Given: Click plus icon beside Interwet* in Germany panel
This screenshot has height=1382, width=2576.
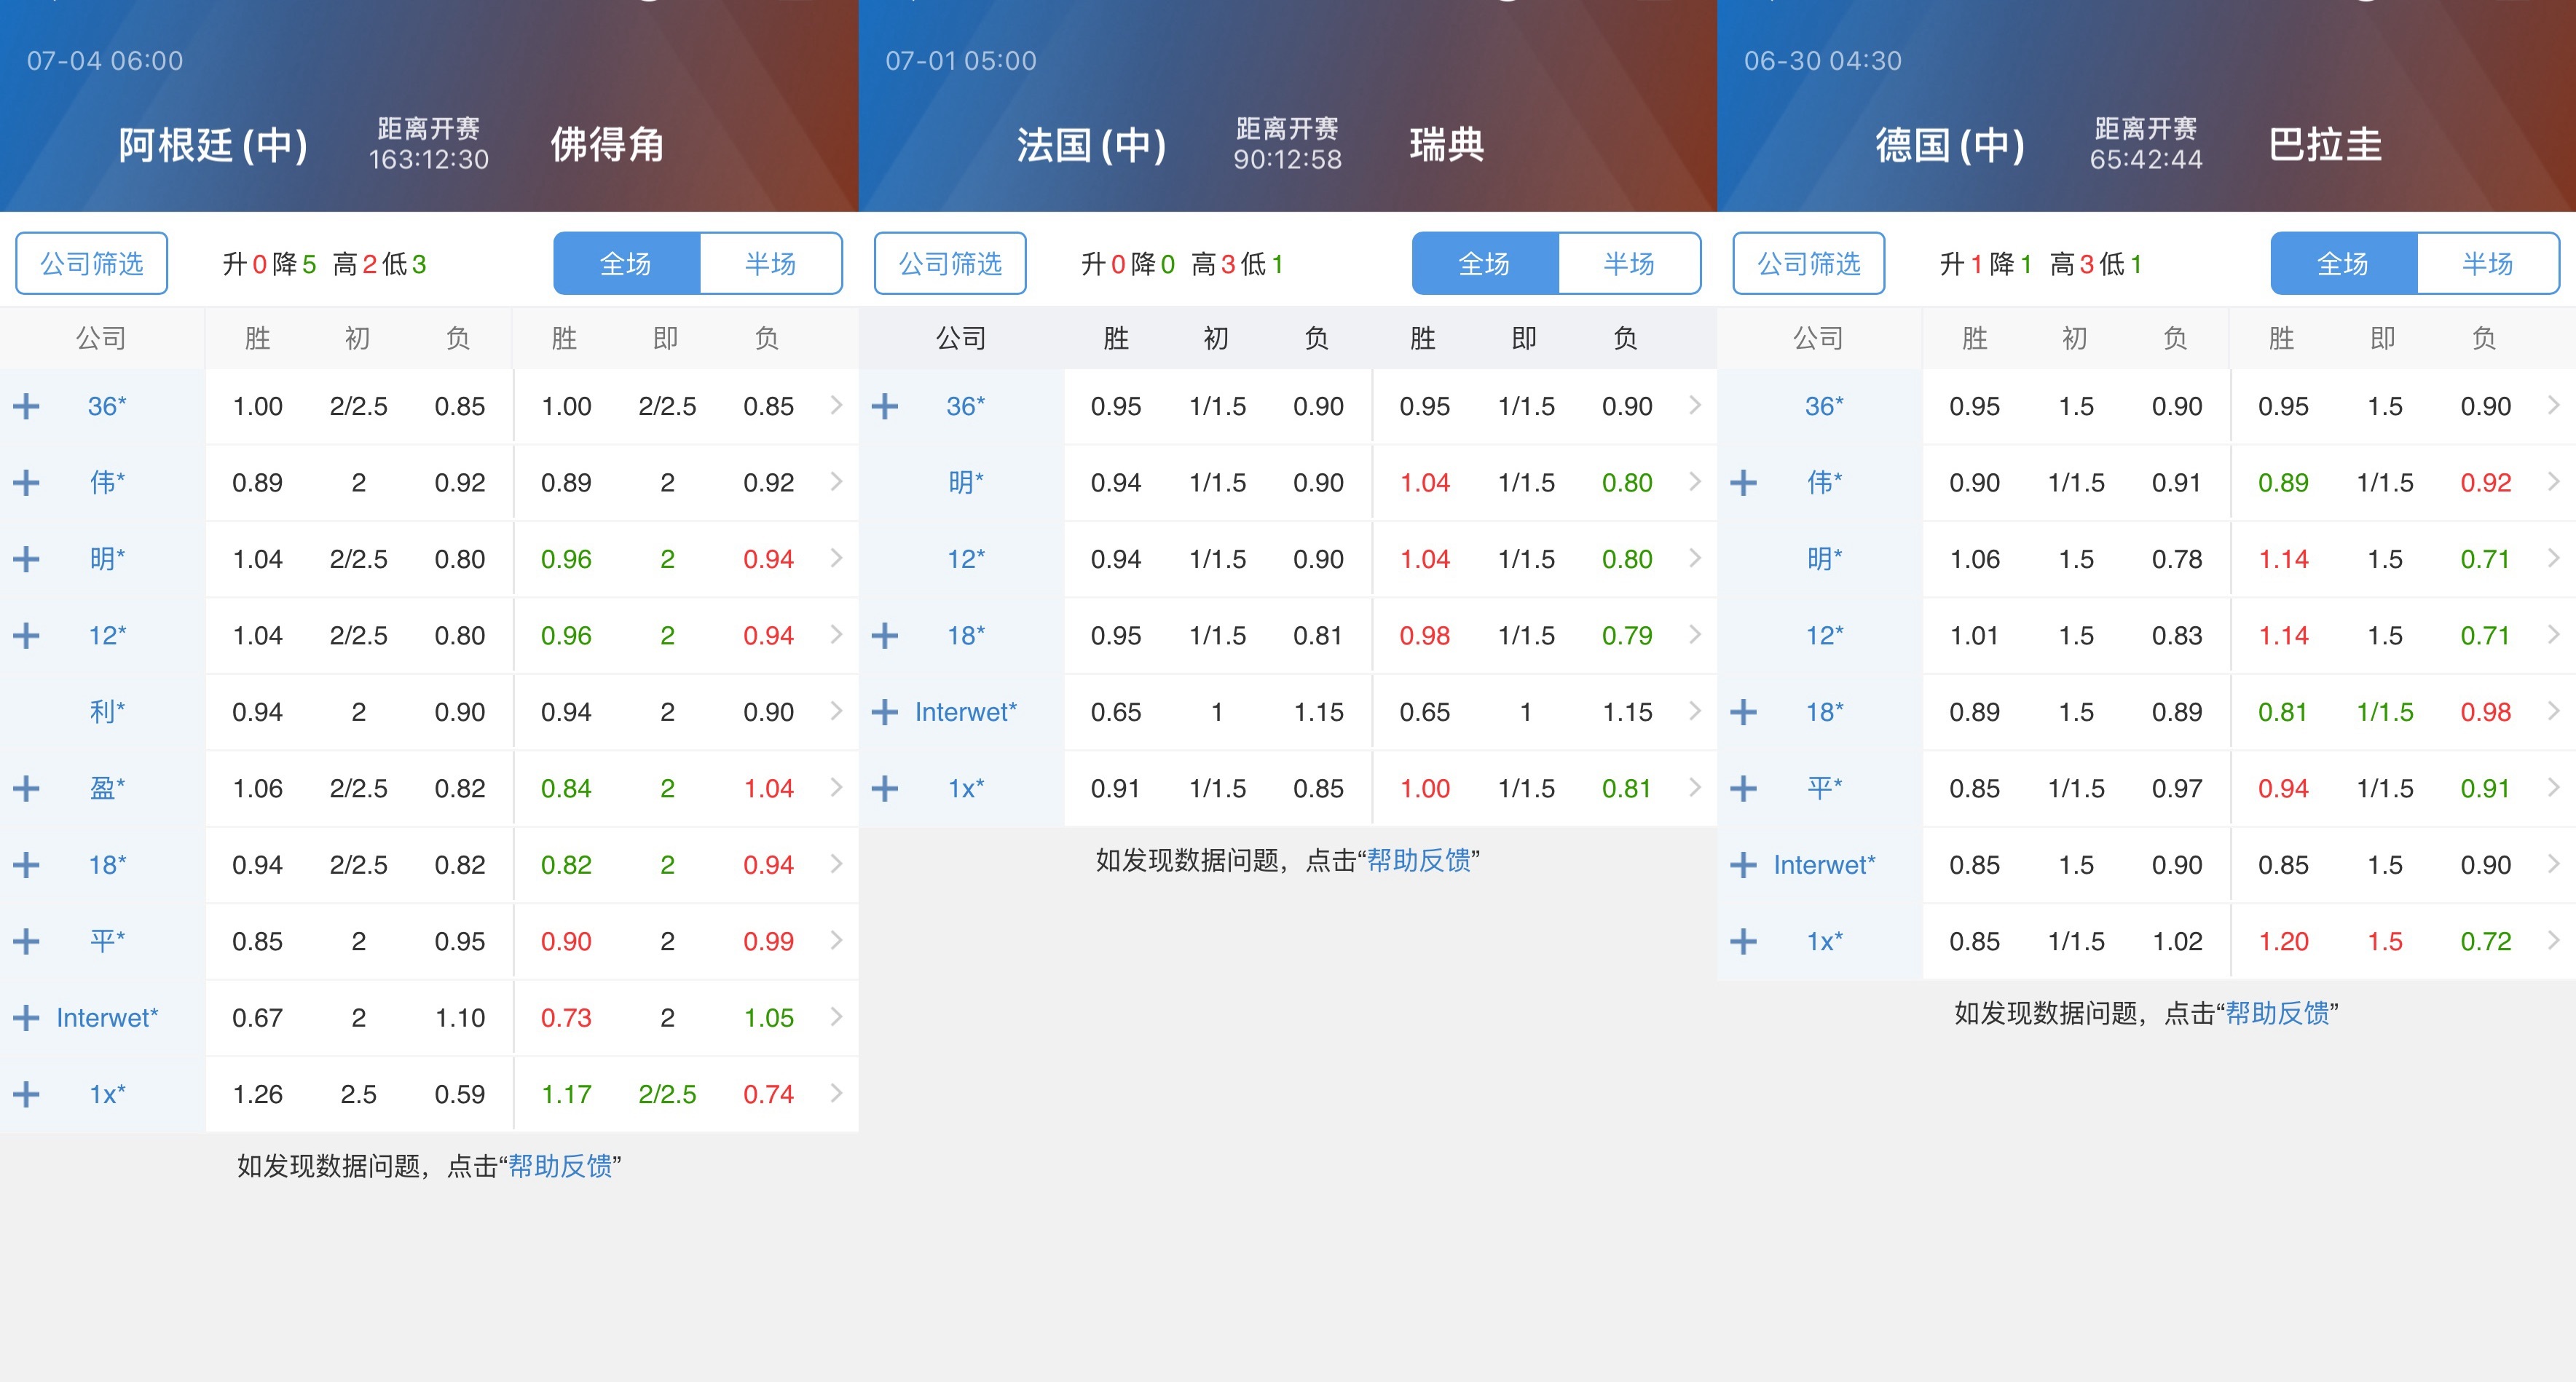Looking at the screenshot, I should [1743, 865].
